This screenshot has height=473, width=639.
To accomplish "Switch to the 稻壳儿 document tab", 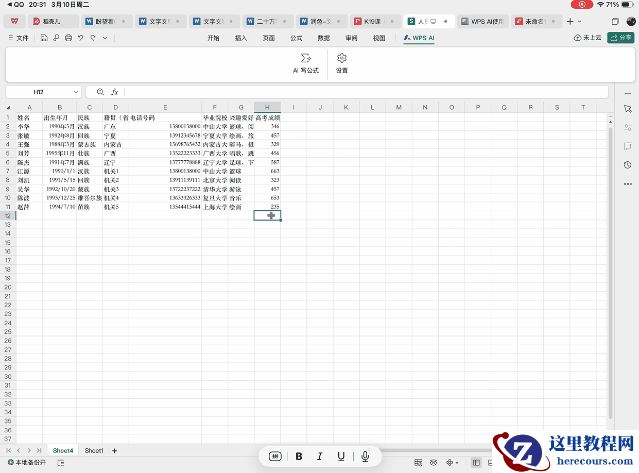I will pos(53,21).
